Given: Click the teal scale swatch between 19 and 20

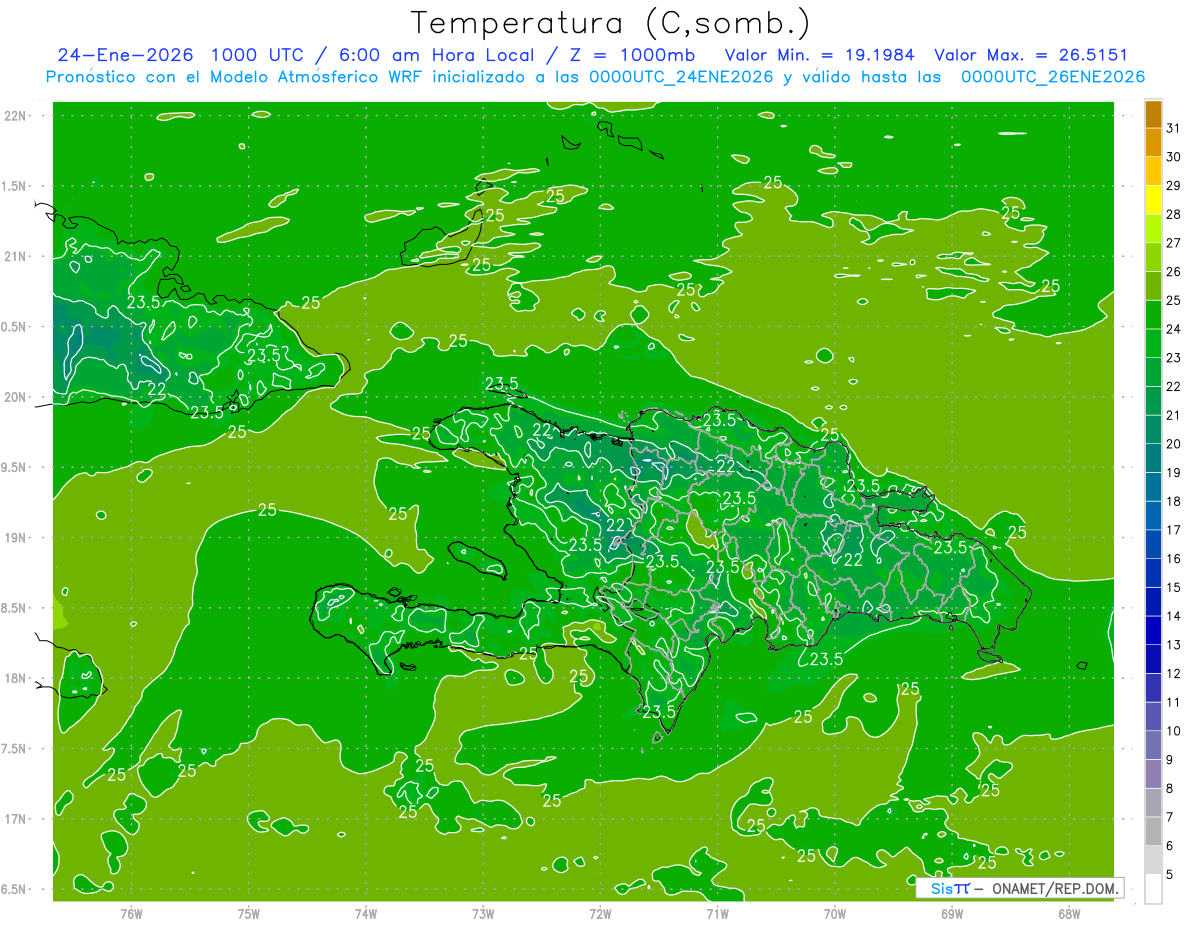Looking at the screenshot, I should coord(1153,459).
